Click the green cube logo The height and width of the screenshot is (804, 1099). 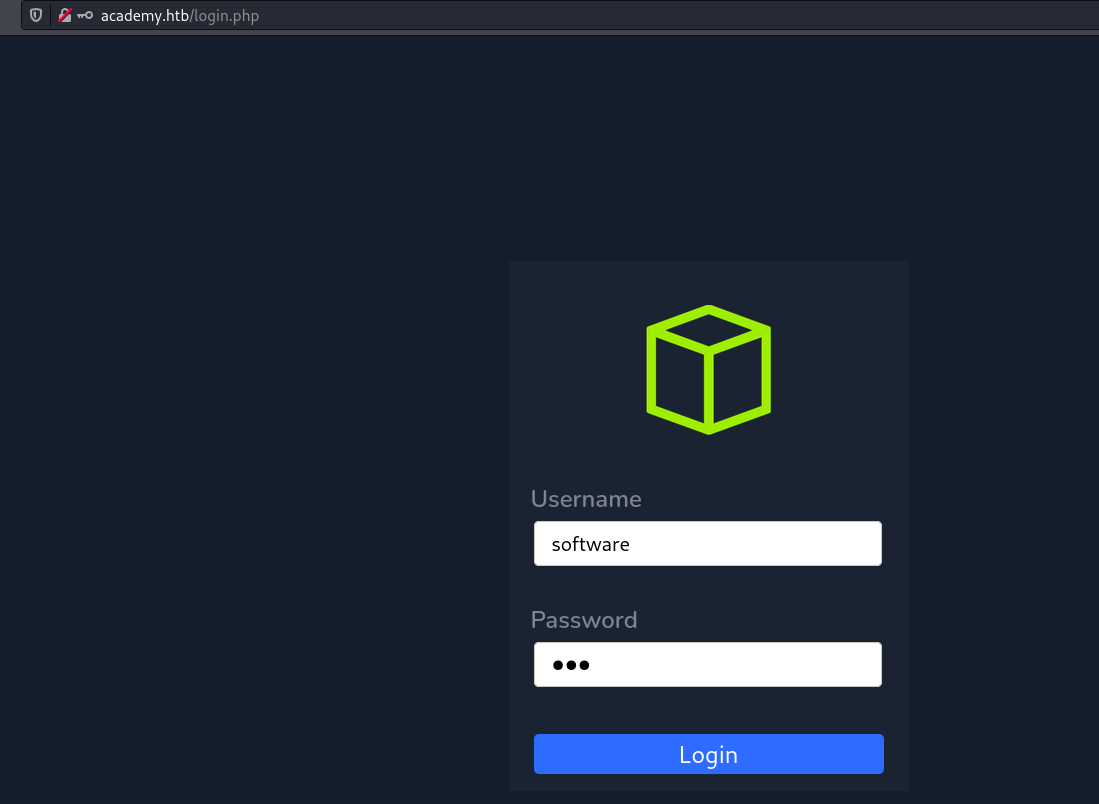(x=708, y=370)
